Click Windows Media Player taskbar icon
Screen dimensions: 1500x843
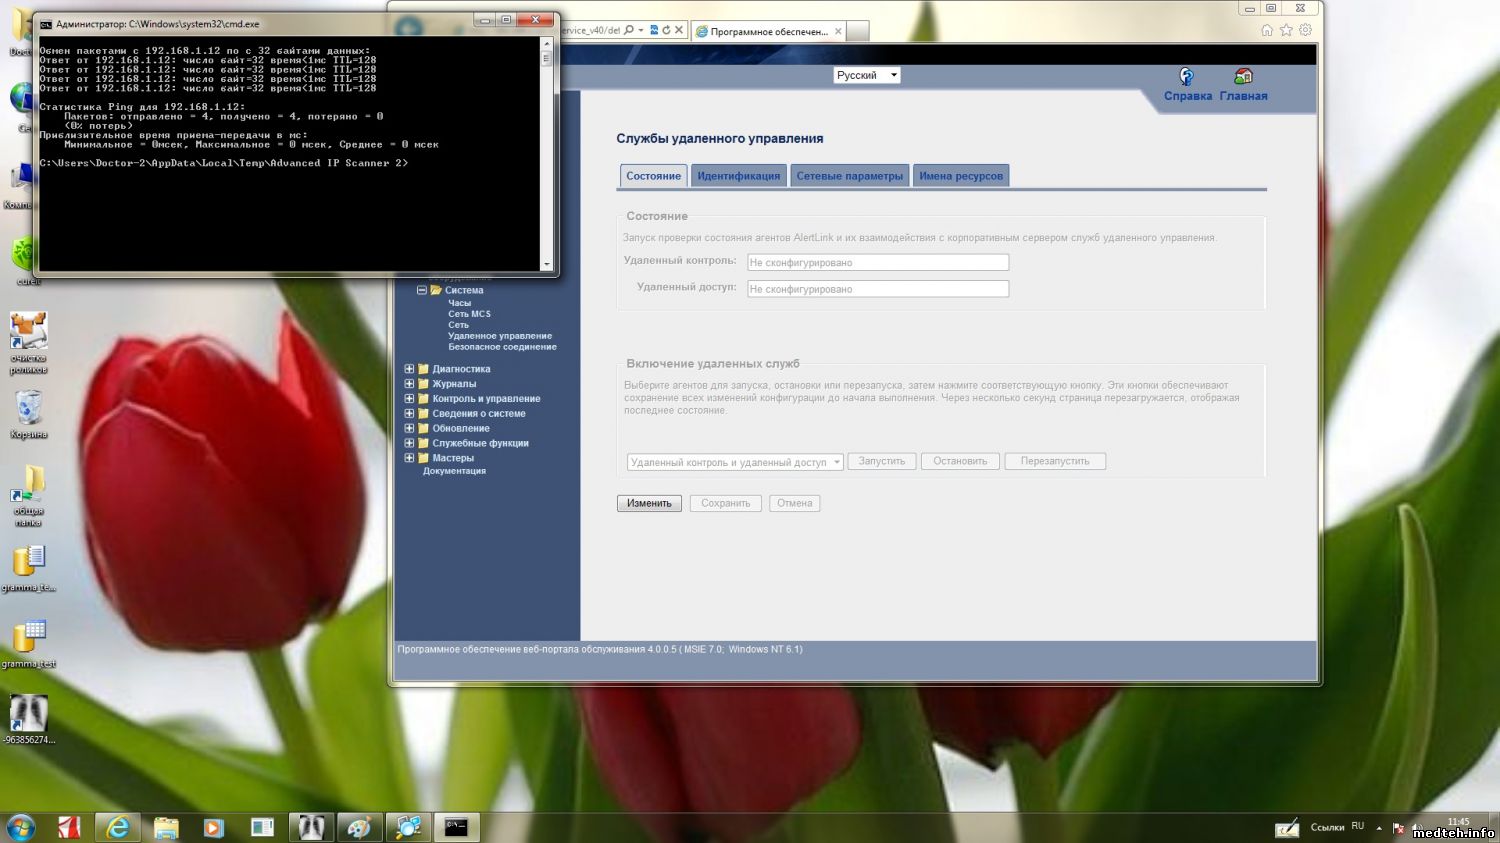point(213,826)
